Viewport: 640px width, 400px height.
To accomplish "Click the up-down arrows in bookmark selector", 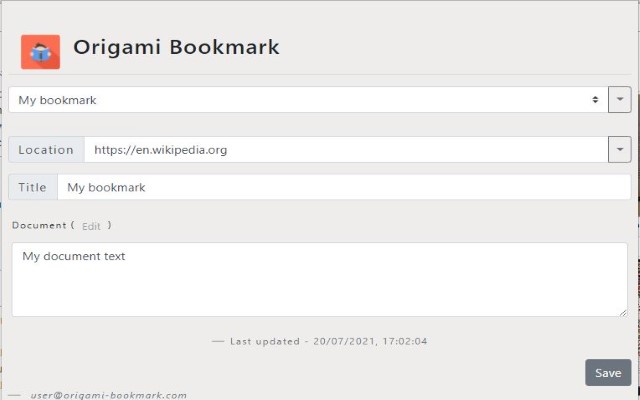I will (x=595, y=100).
